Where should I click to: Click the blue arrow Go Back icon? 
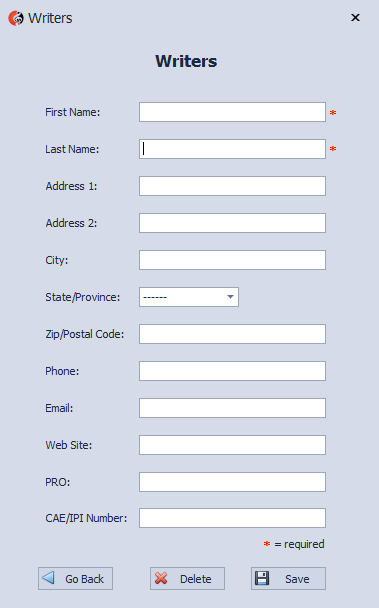pyautogui.click(x=48, y=578)
